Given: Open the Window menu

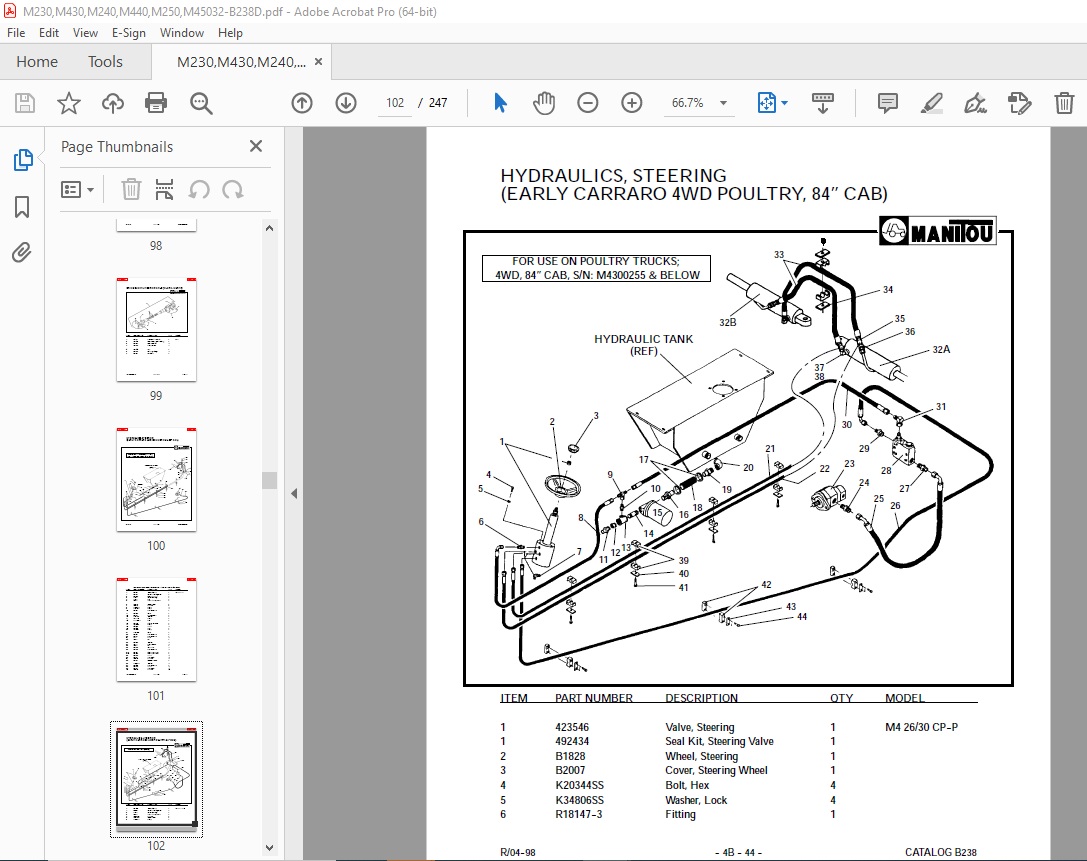Looking at the screenshot, I should pyautogui.click(x=182, y=33).
